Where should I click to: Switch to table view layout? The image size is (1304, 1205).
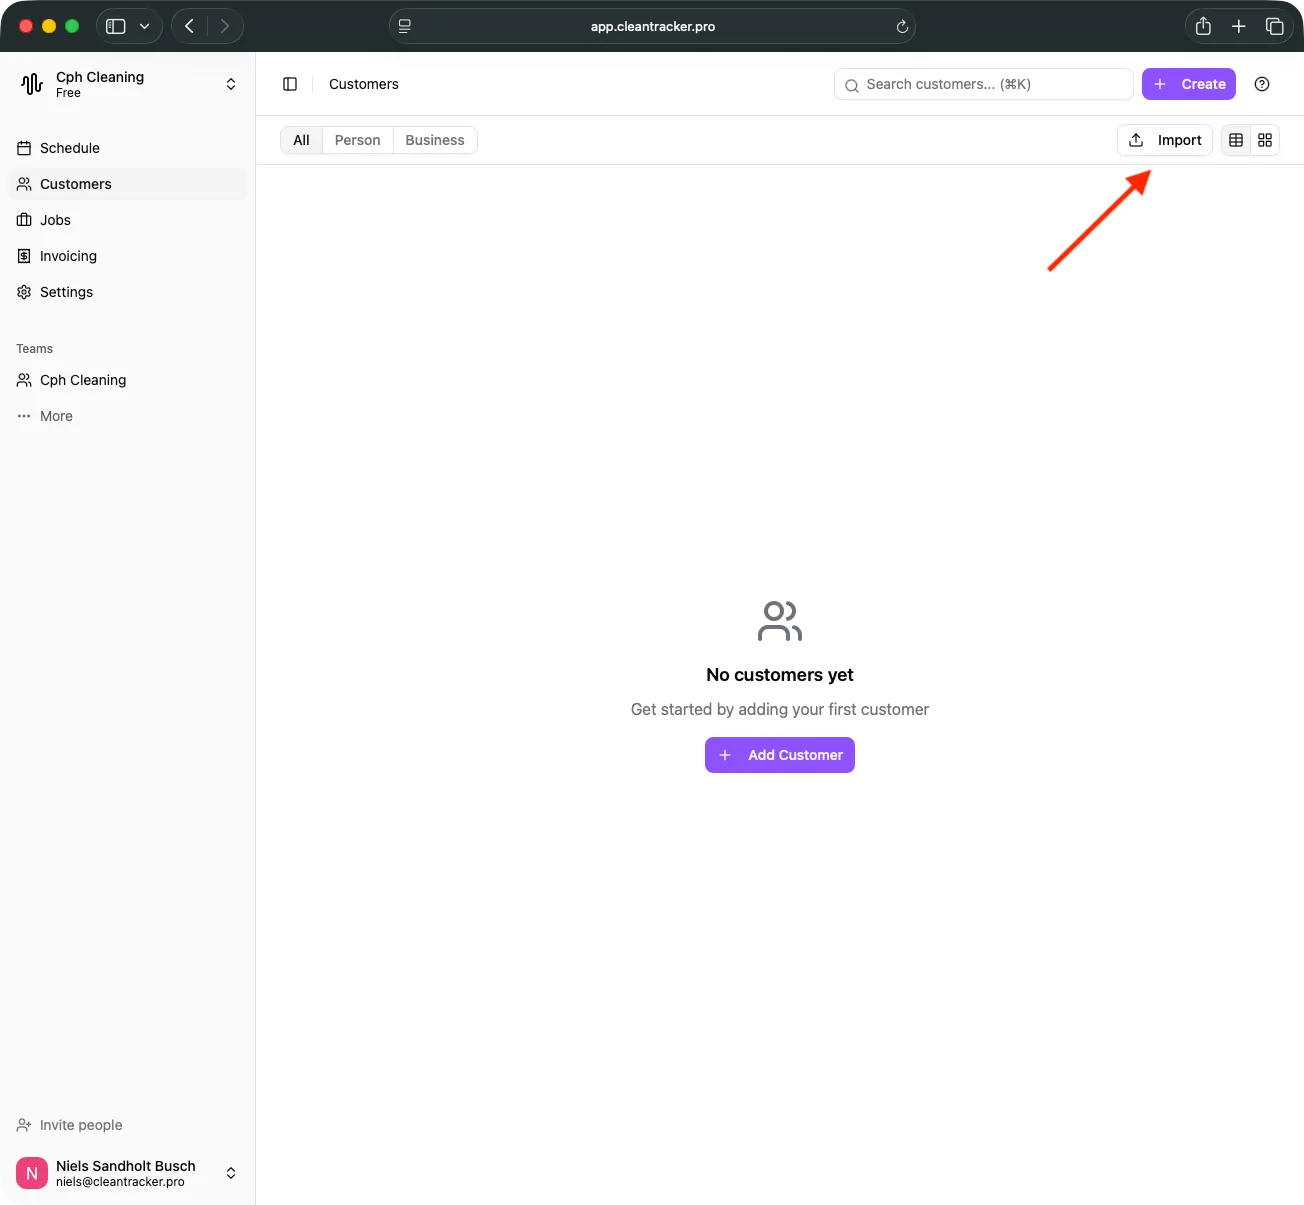[1235, 140]
